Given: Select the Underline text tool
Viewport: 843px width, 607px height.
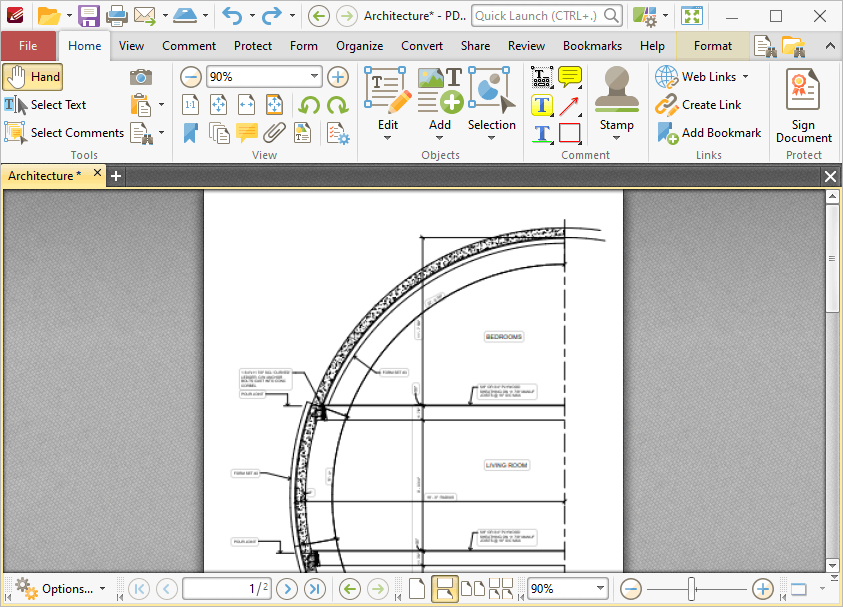Looking at the screenshot, I should tap(542, 133).
